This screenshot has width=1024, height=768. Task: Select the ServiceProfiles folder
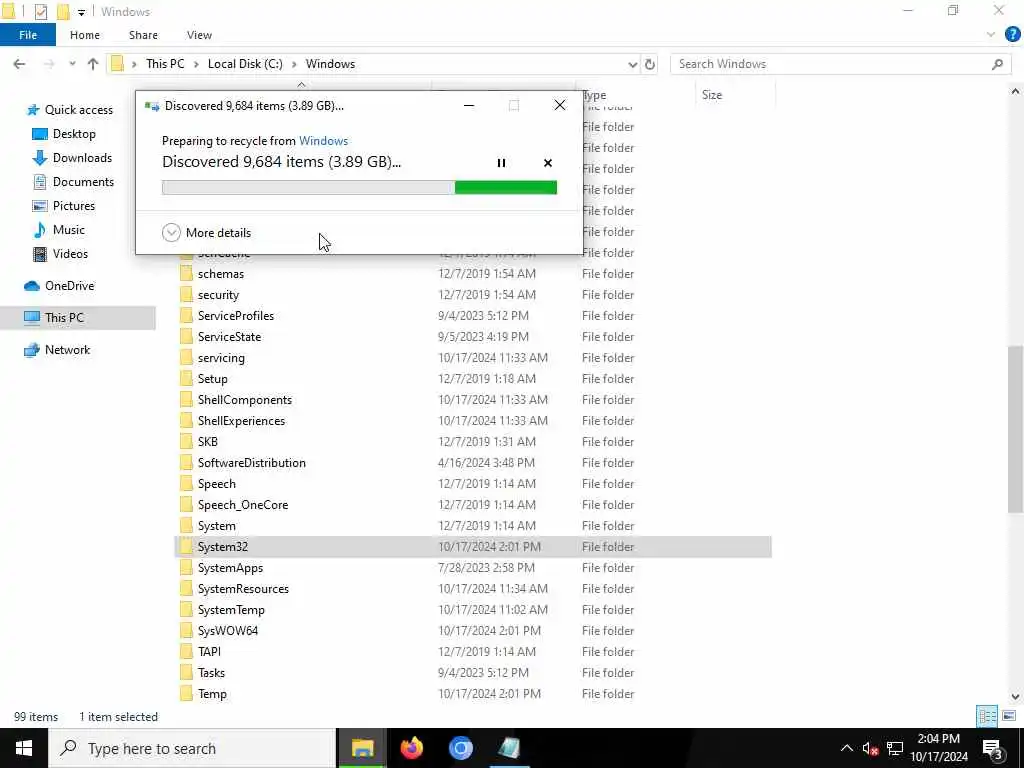click(236, 315)
